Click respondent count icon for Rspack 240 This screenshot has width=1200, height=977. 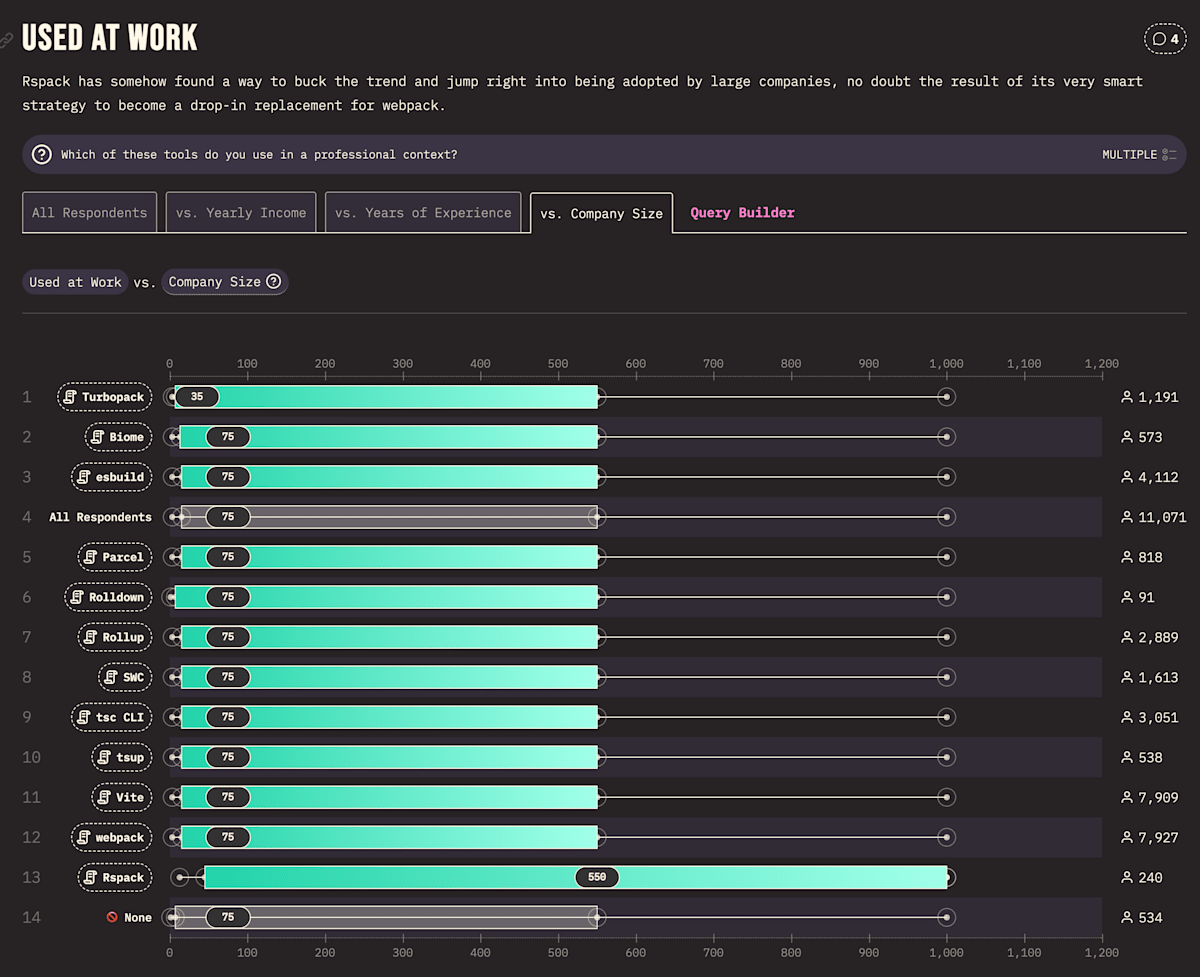1127,877
